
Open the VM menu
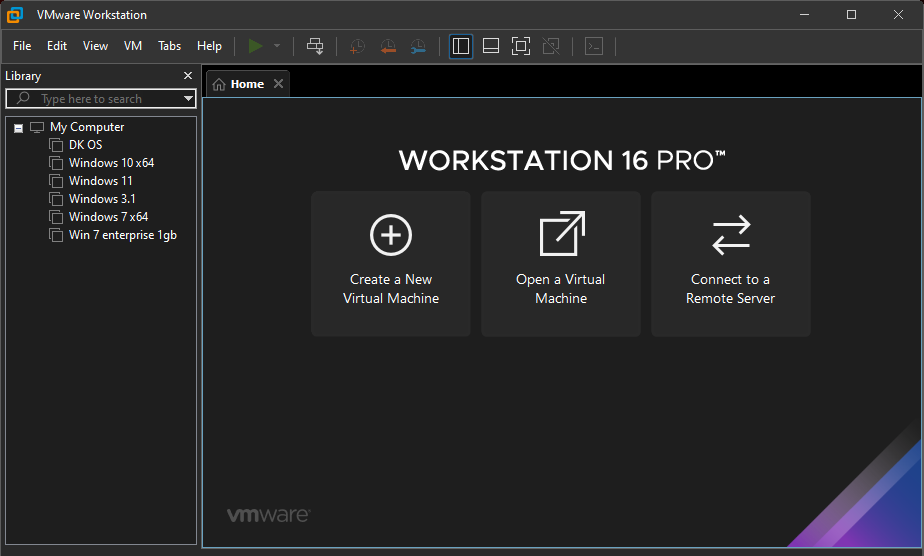click(x=133, y=46)
